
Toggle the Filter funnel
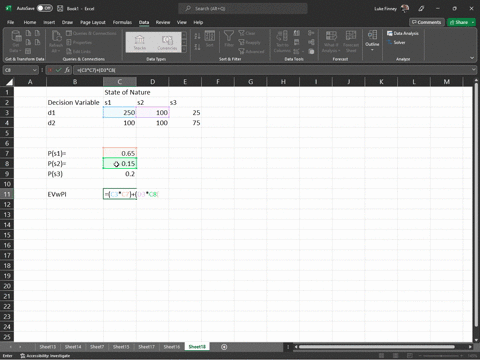tap(229, 39)
